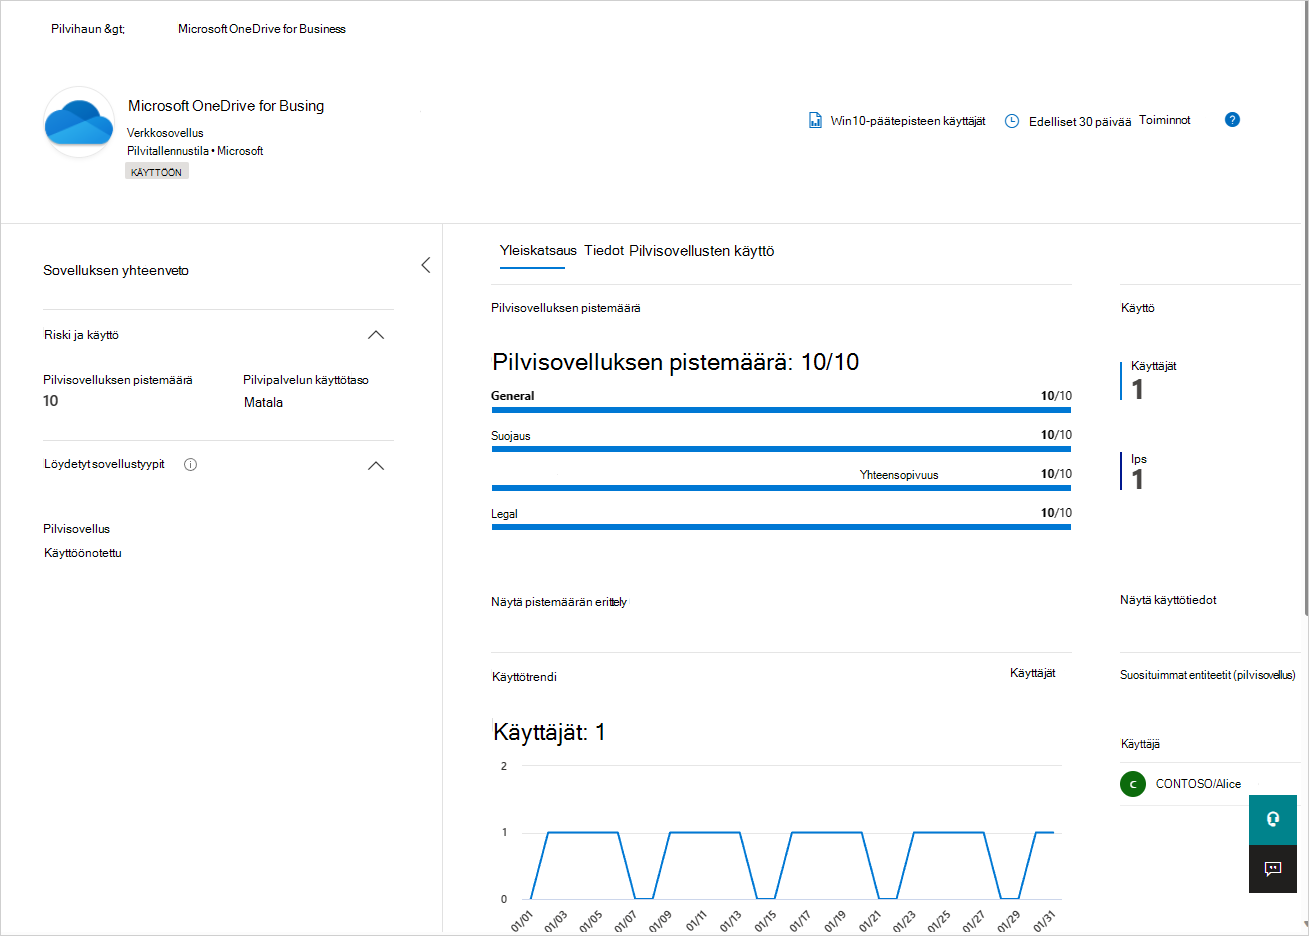Open the CONTOSO/Alice user entry

(1198, 784)
